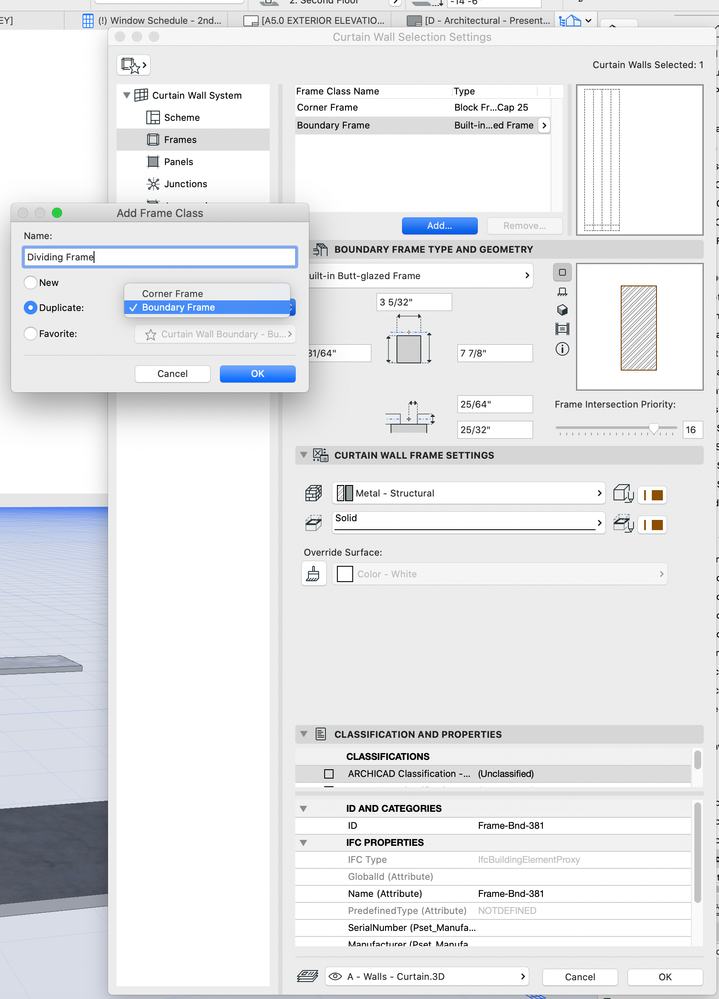The width and height of the screenshot is (719, 999).
Task: Switch to the Window Schedule tab
Action: 152,20
